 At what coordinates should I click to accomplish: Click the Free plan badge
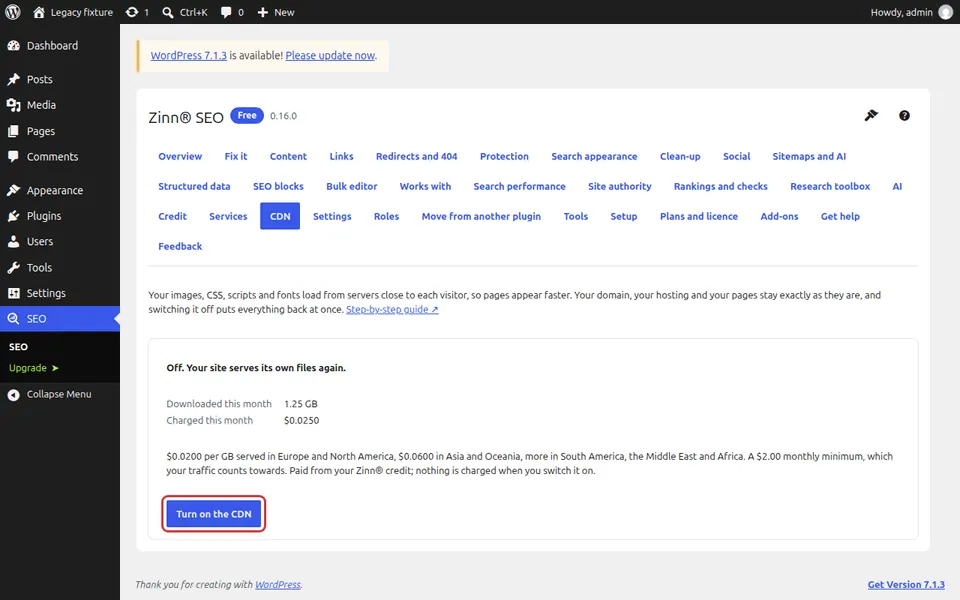[247, 116]
